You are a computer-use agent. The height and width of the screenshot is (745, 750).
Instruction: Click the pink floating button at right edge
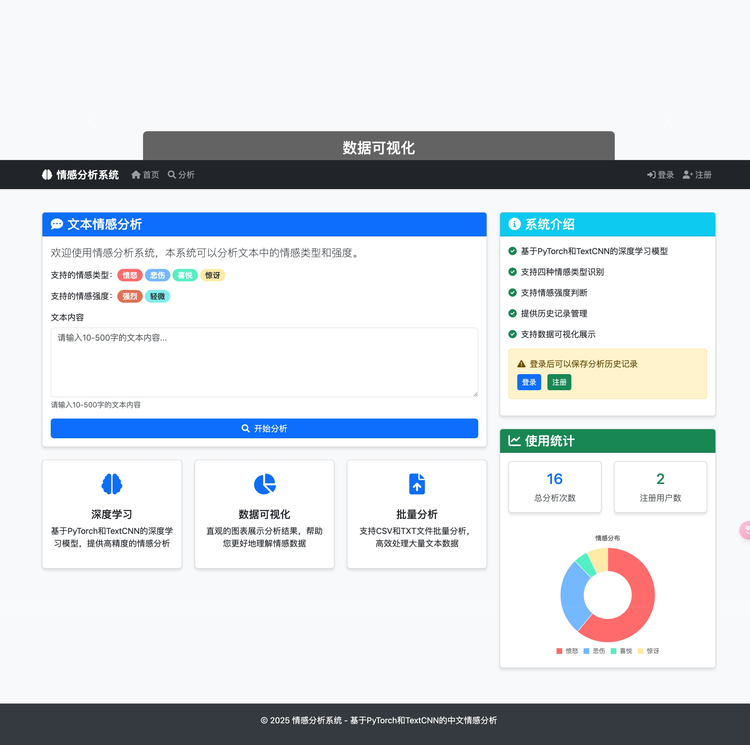point(745,531)
